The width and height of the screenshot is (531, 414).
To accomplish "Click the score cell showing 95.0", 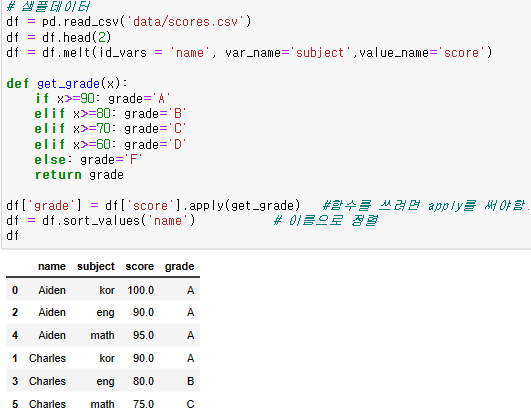I will [x=143, y=335].
